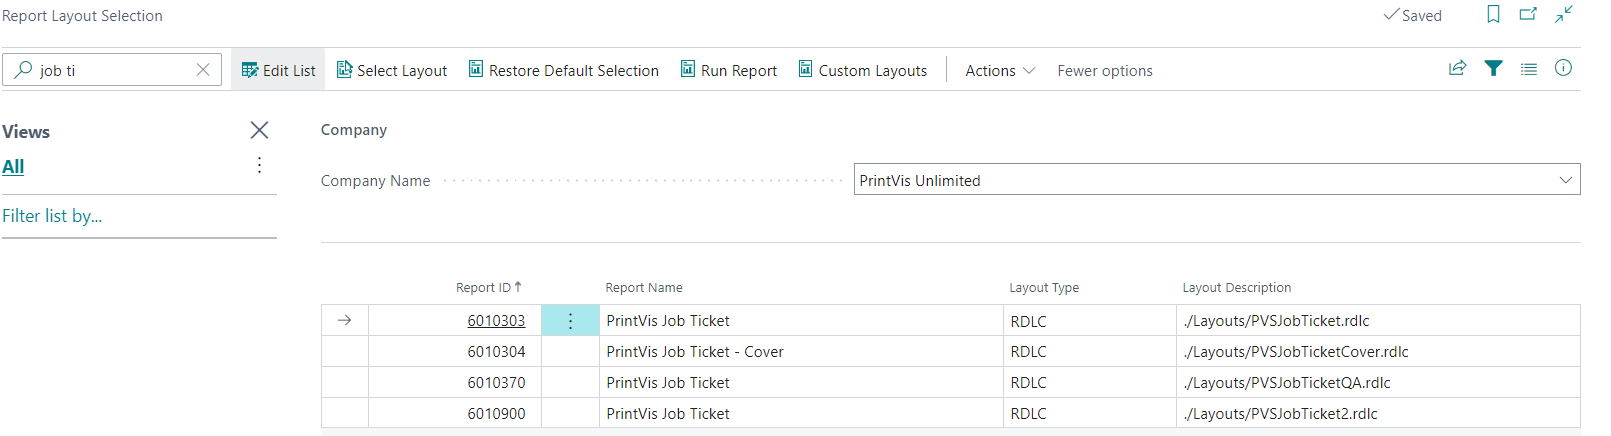Click the share icon in toolbar

(x=1457, y=69)
